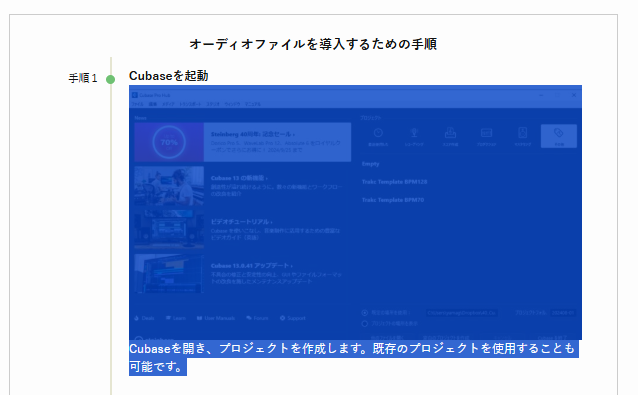Image resolution: width=638 pixels, height=395 pixels.
Task: Open the Learn link
Action: click(176, 318)
